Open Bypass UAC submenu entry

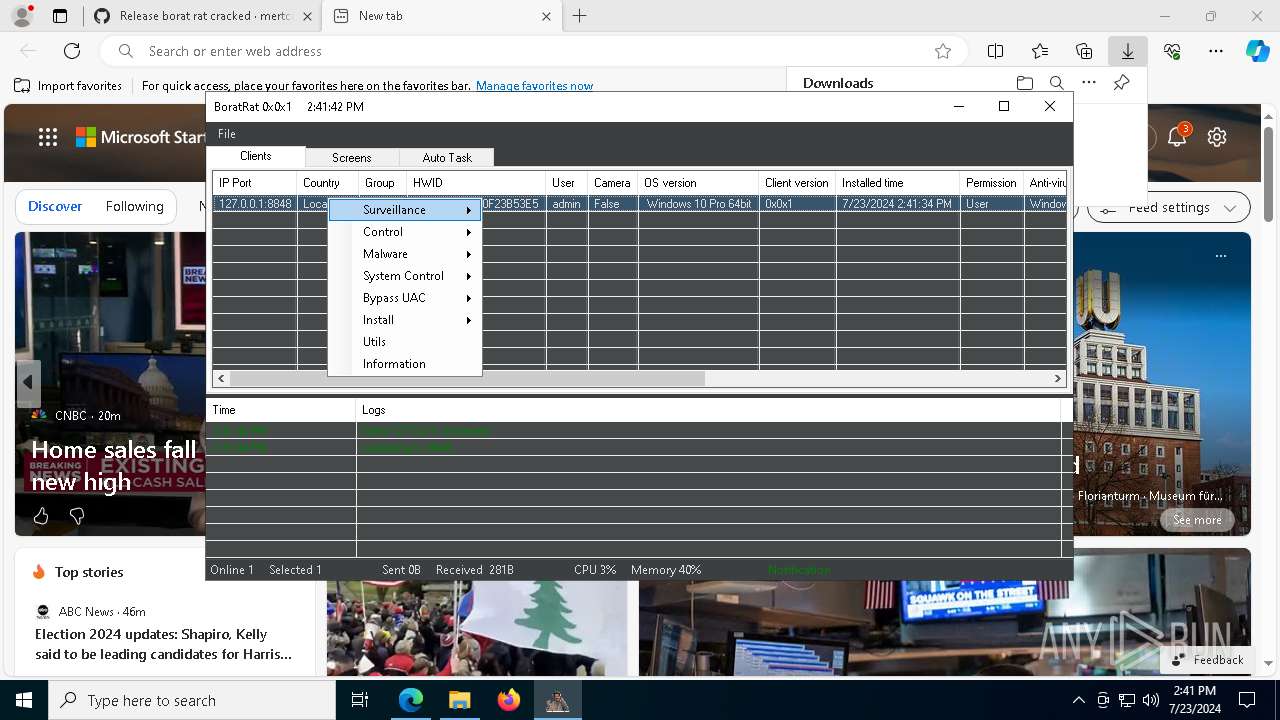point(405,298)
